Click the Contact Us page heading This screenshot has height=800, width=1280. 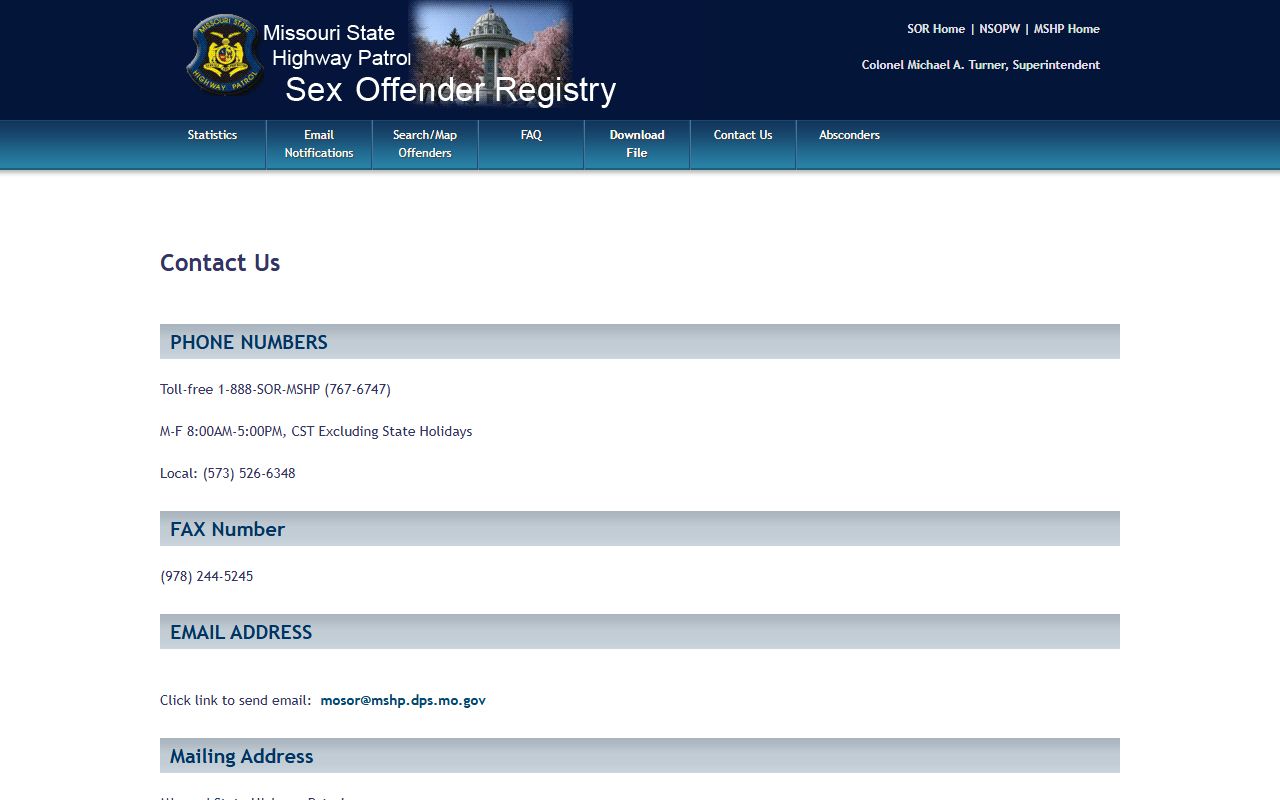pos(220,263)
